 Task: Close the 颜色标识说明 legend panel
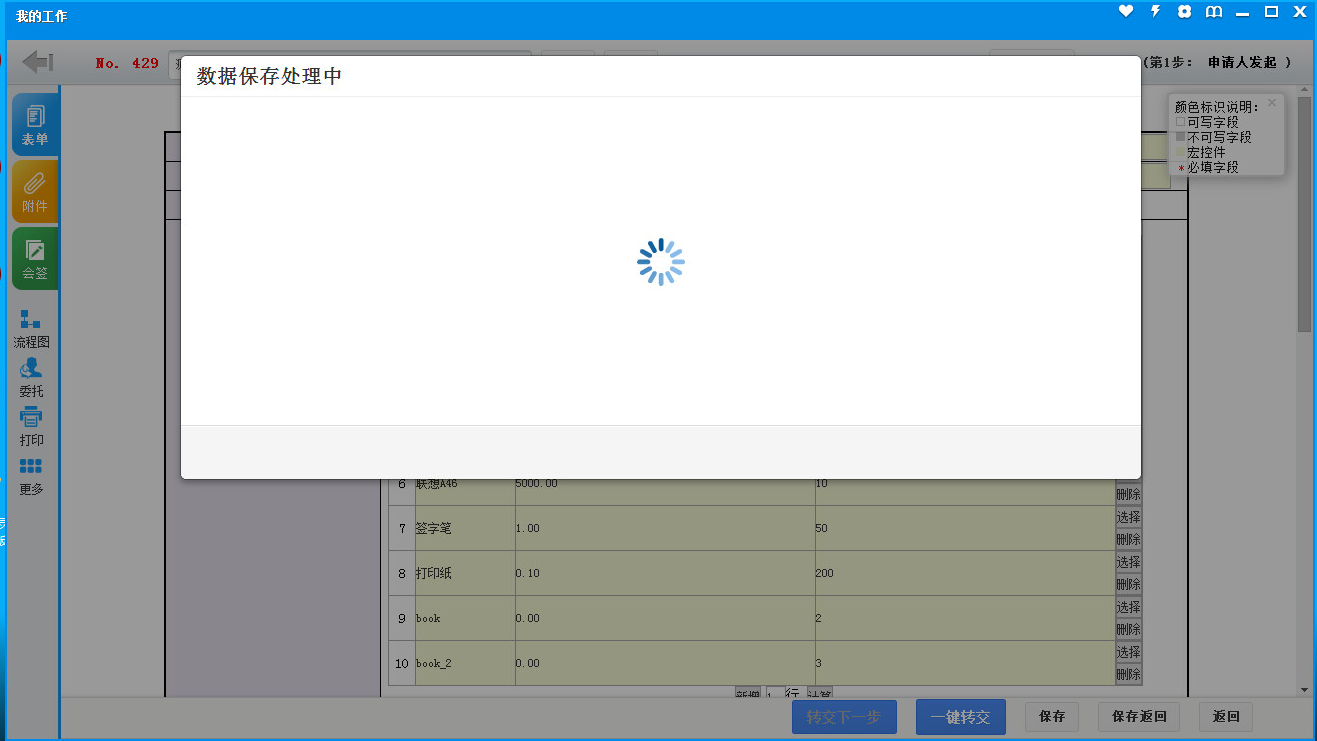pyautogui.click(x=1272, y=102)
